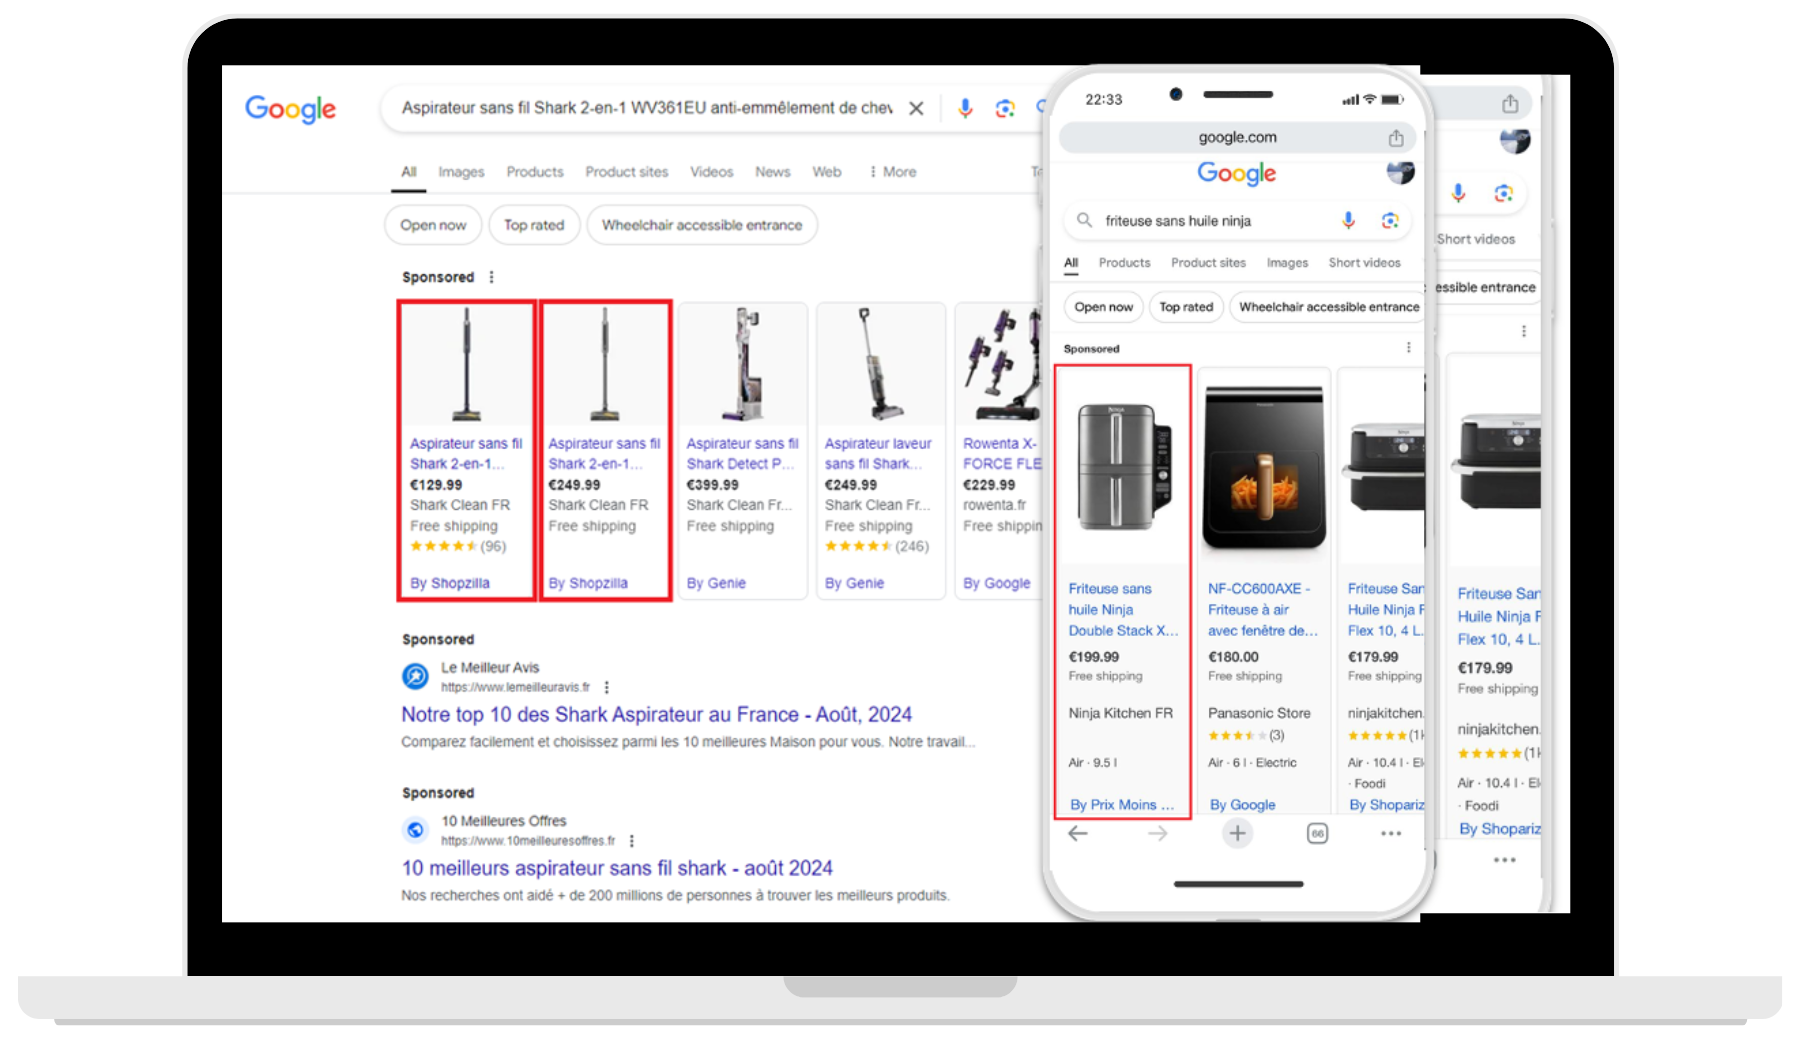The height and width of the screenshot is (1050, 1800).
Task: Switch to the Videos tab on desktop
Action: (712, 172)
